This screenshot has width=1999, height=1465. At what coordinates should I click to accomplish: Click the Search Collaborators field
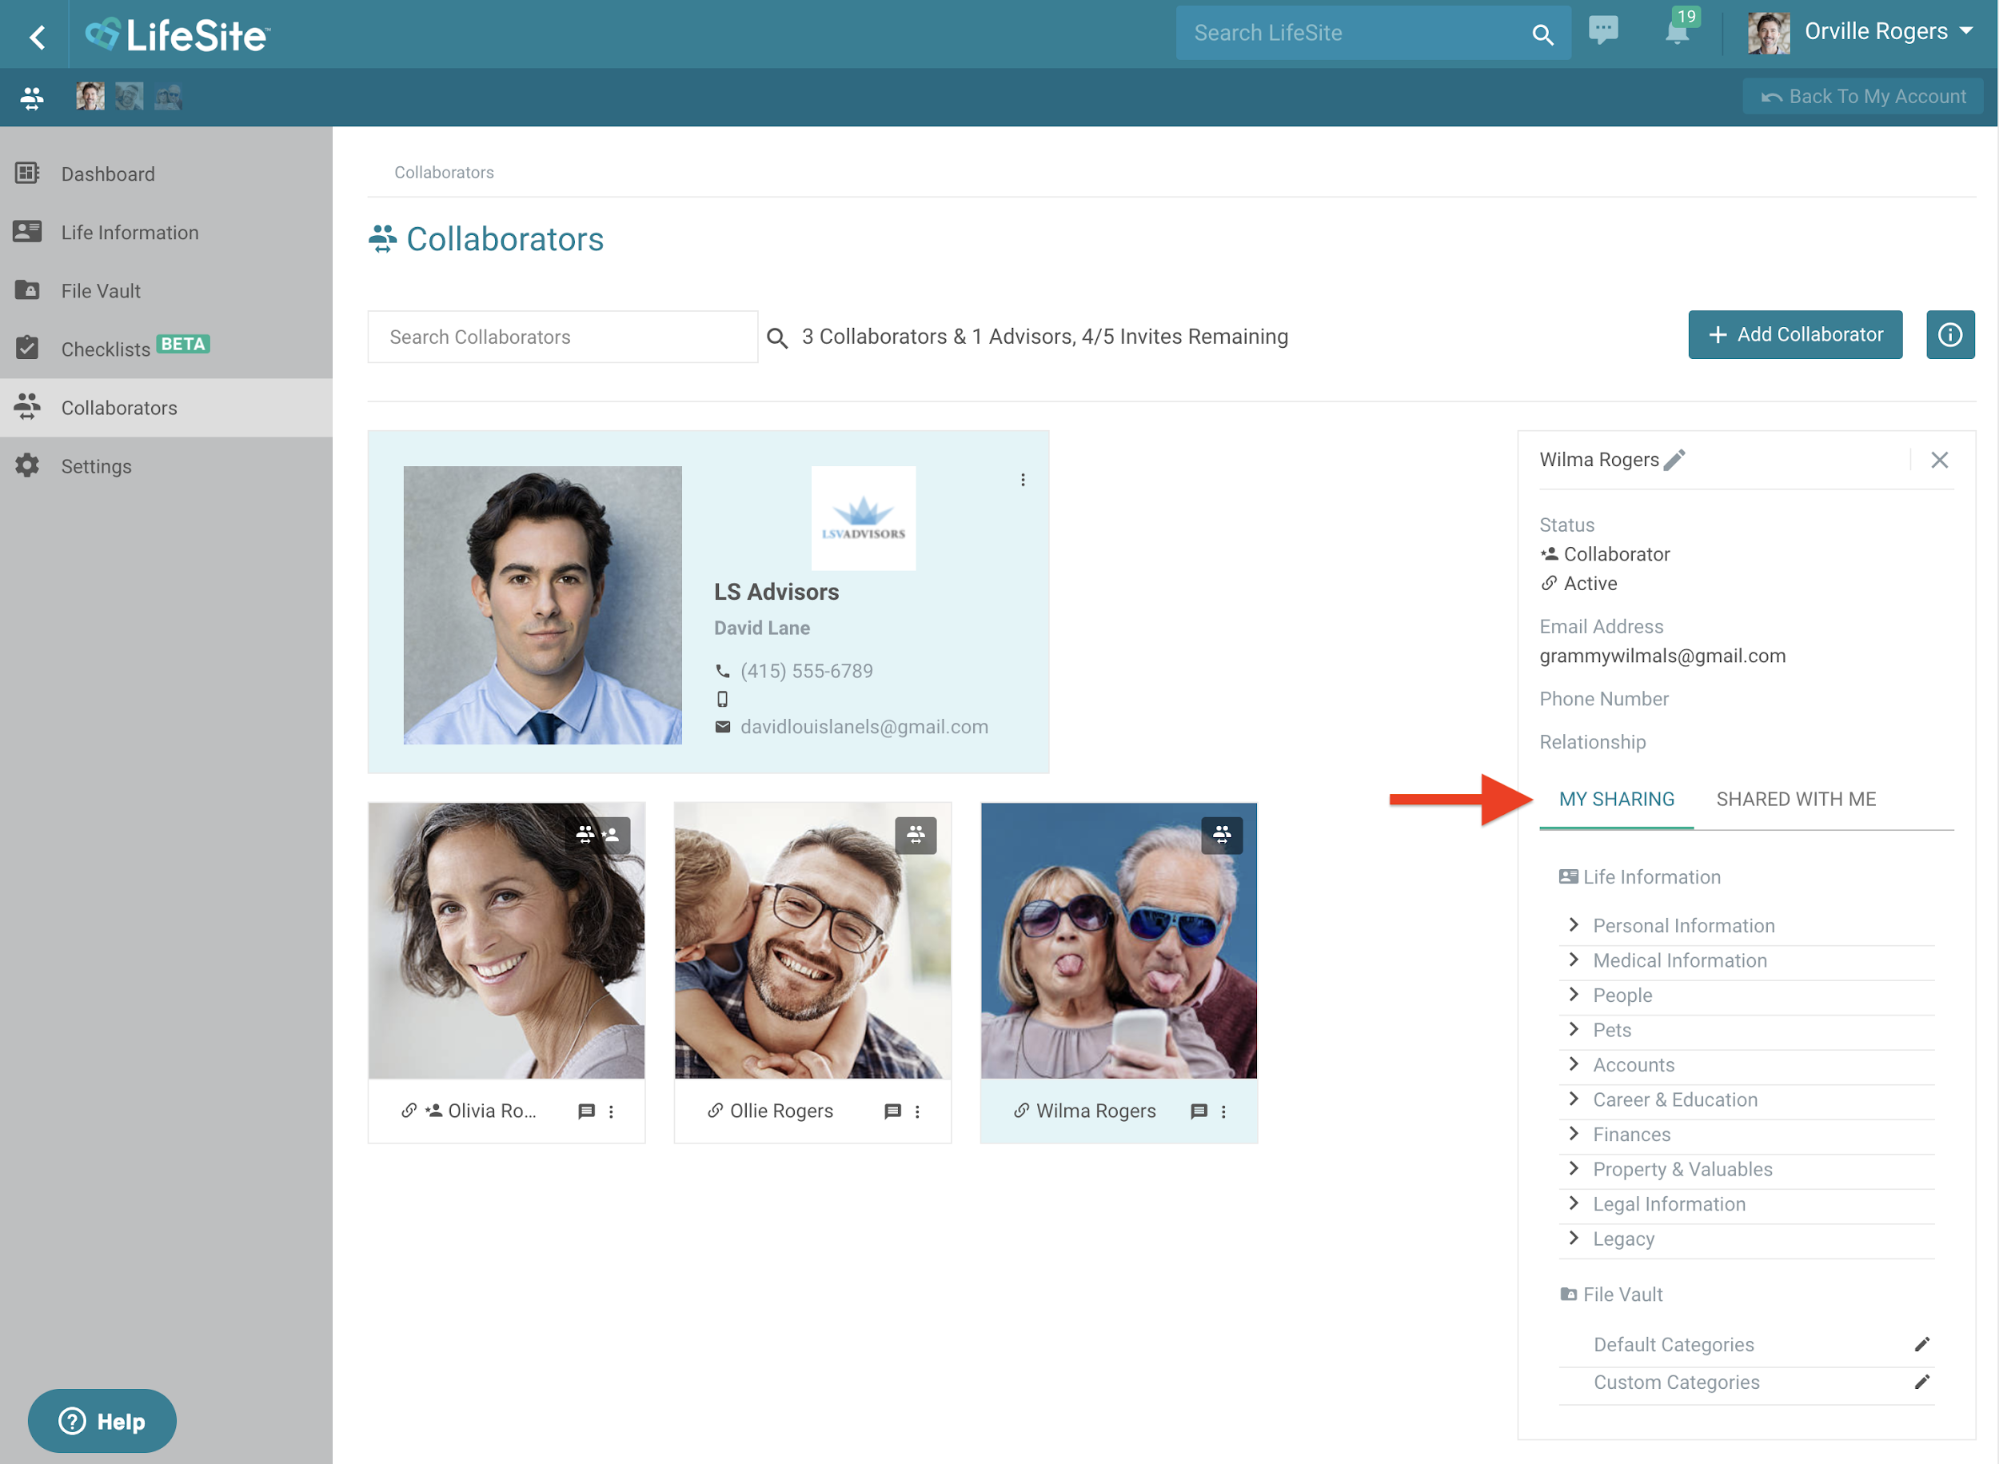click(x=563, y=337)
